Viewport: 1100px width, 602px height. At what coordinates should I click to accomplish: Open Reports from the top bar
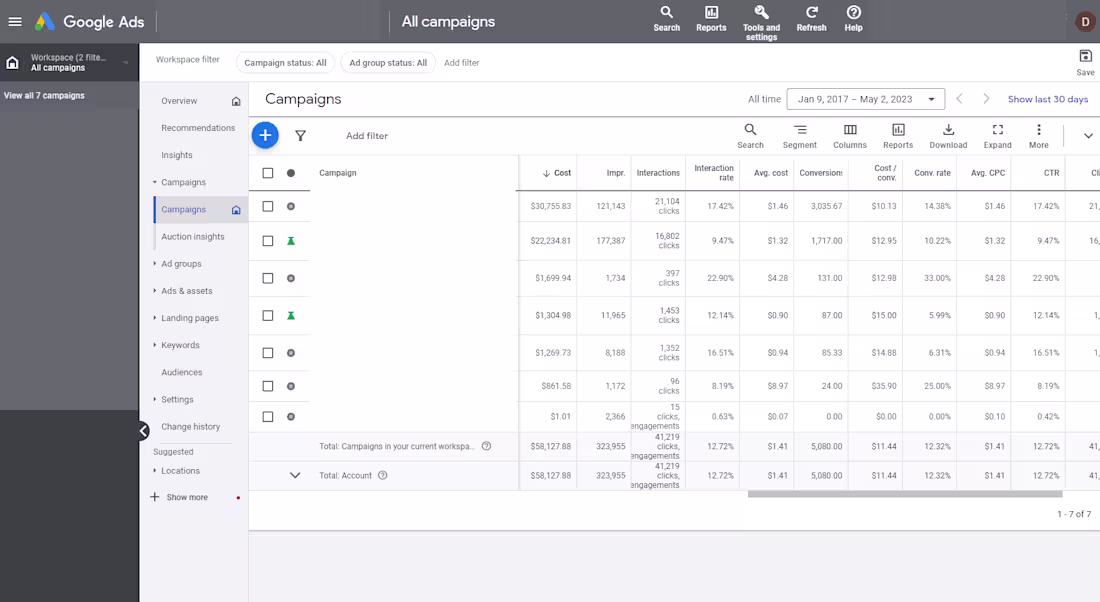click(x=710, y=21)
